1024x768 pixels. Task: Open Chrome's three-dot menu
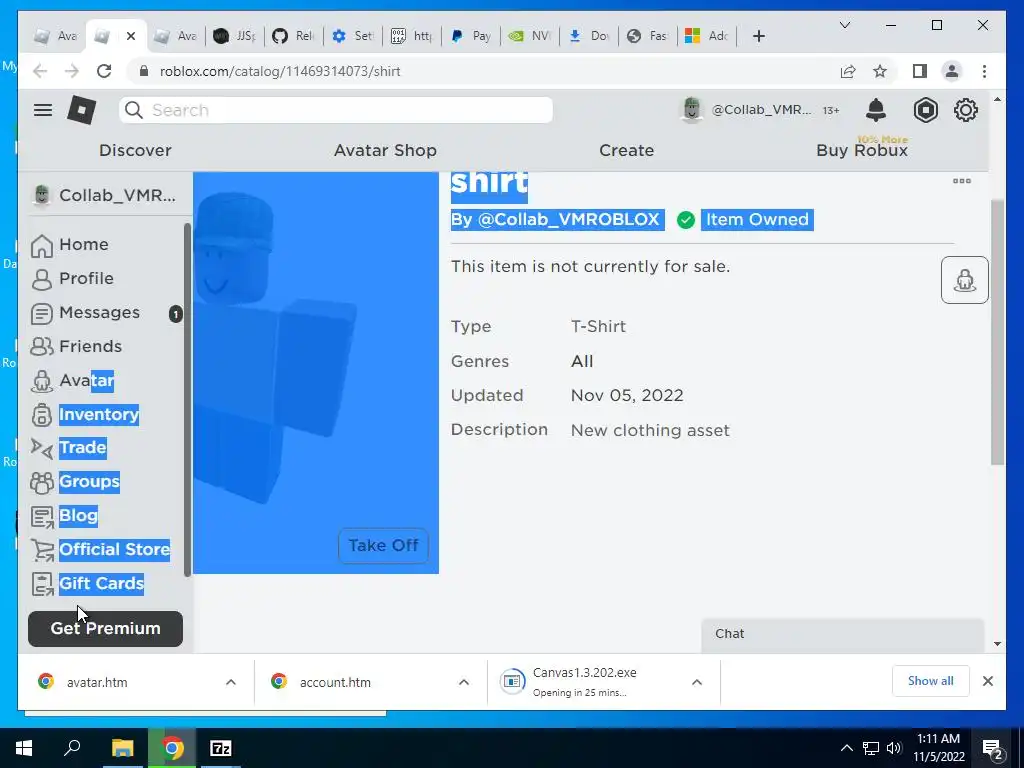[x=984, y=71]
